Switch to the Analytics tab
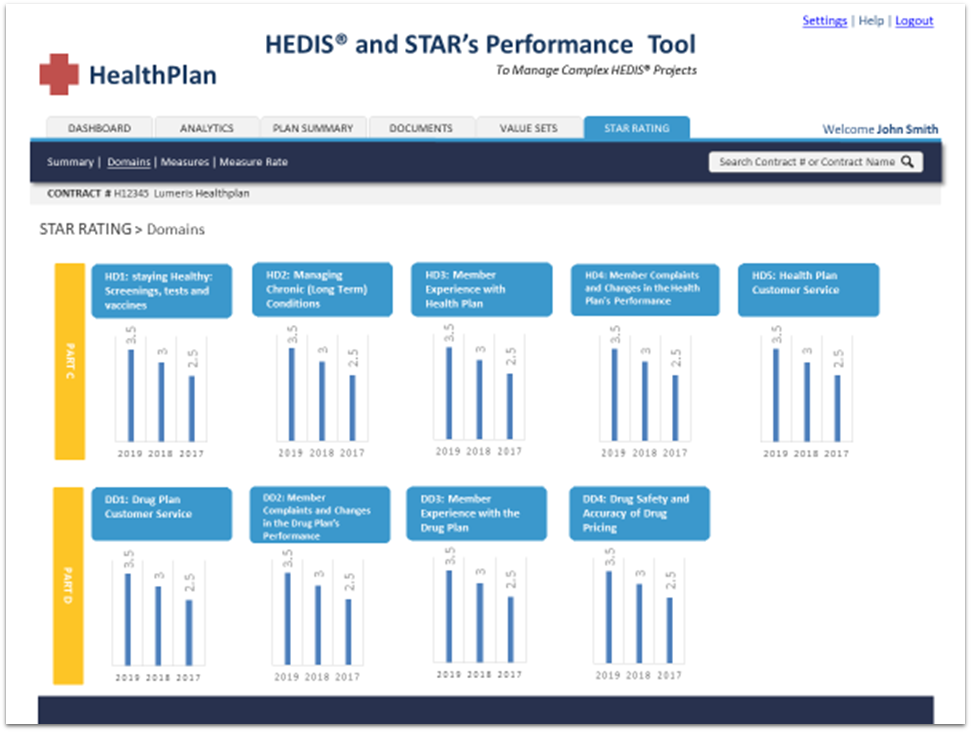 207,128
